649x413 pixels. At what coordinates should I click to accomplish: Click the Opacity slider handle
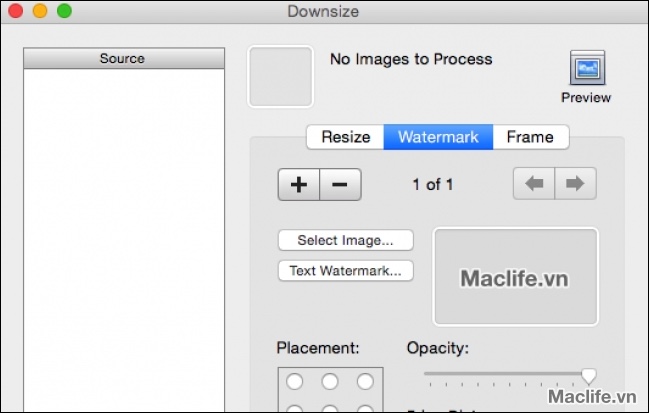589,376
